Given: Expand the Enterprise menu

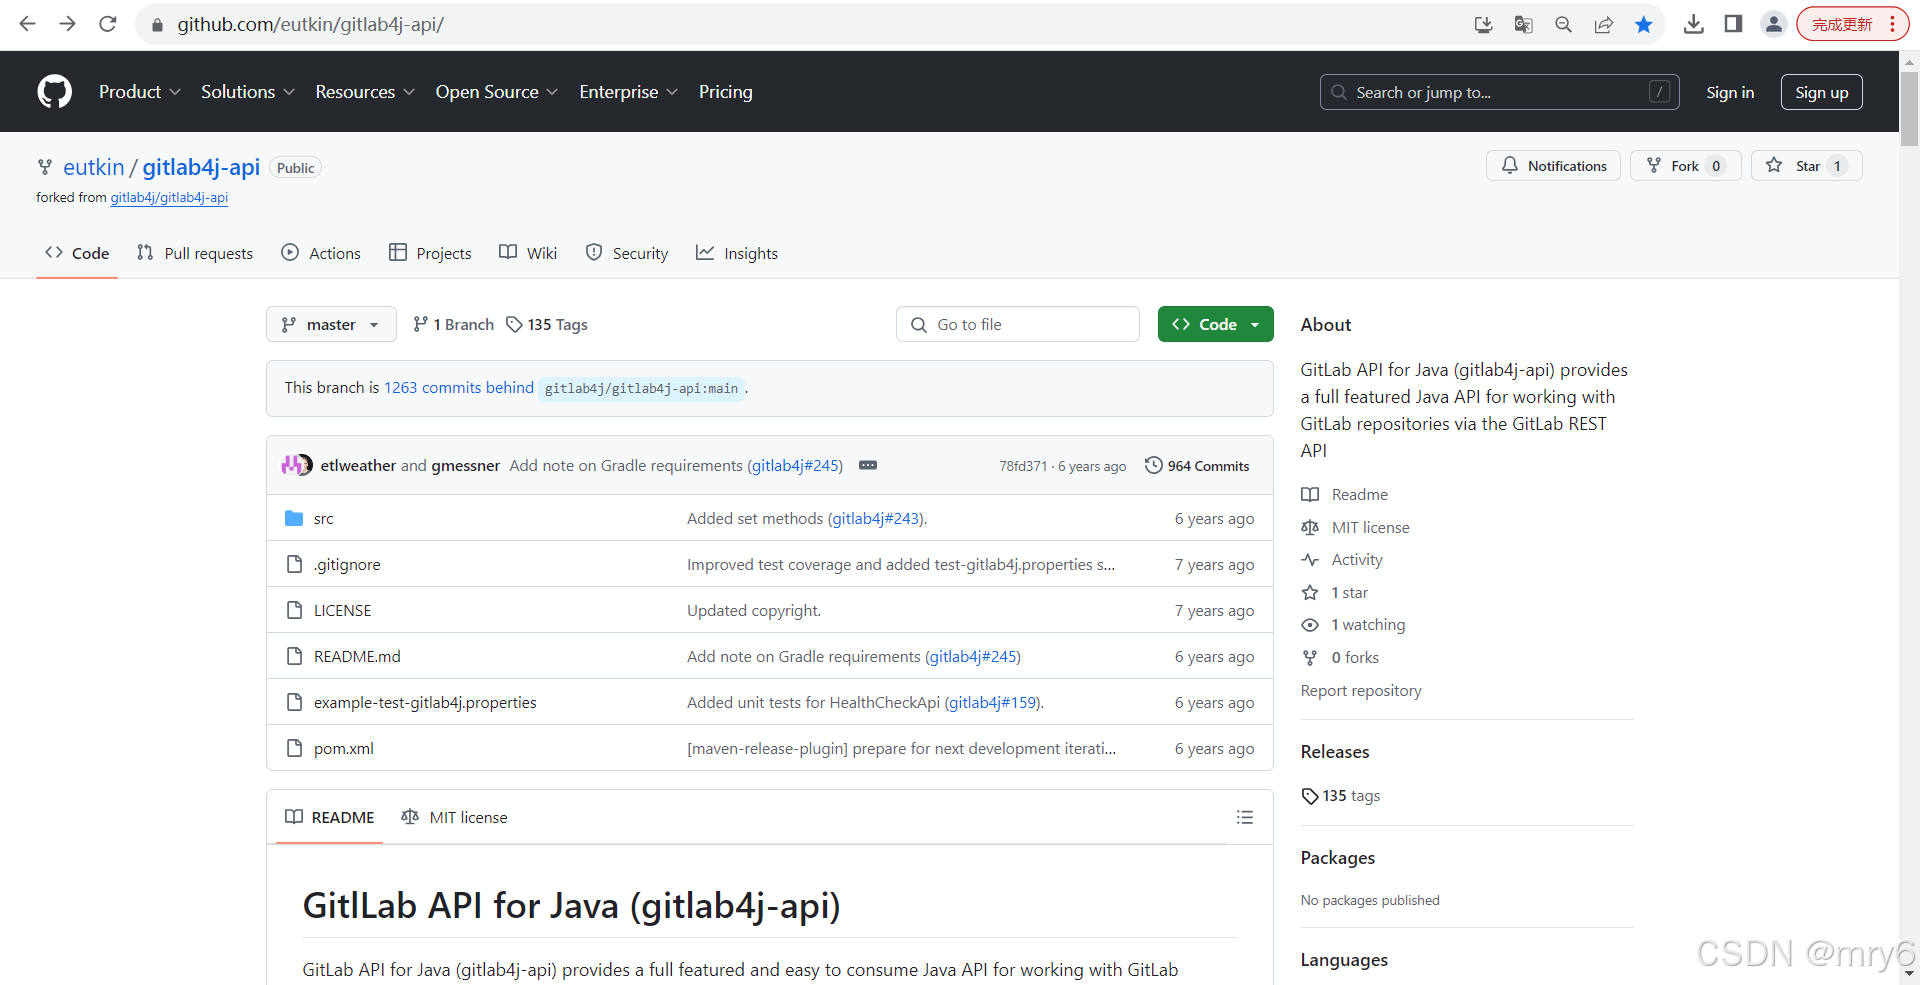Looking at the screenshot, I should (x=628, y=92).
